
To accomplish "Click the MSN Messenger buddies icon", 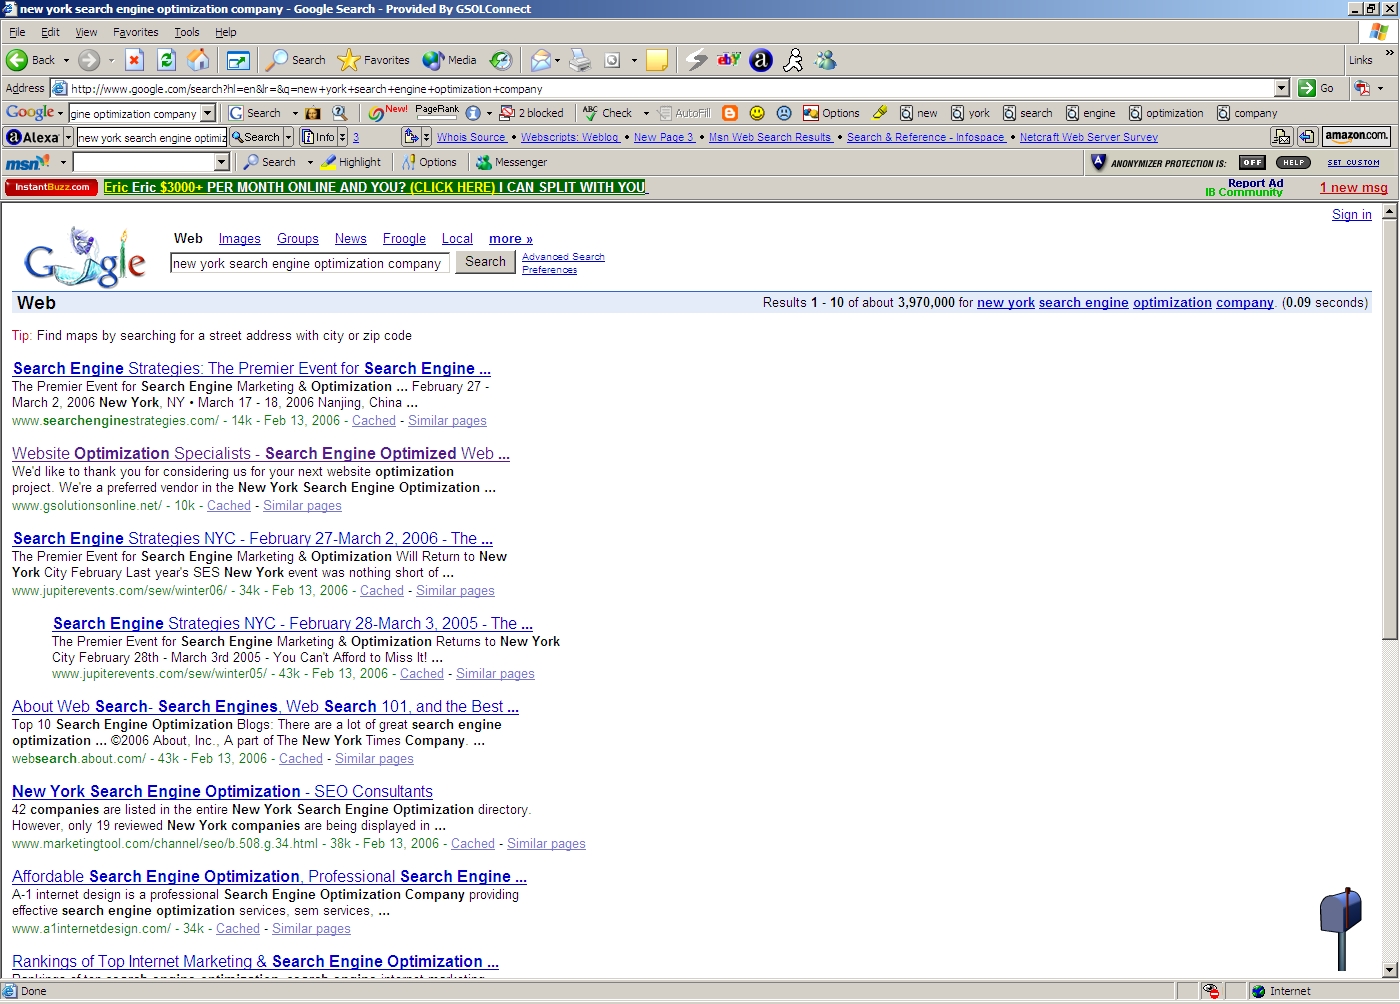I will (x=825, y=60).
